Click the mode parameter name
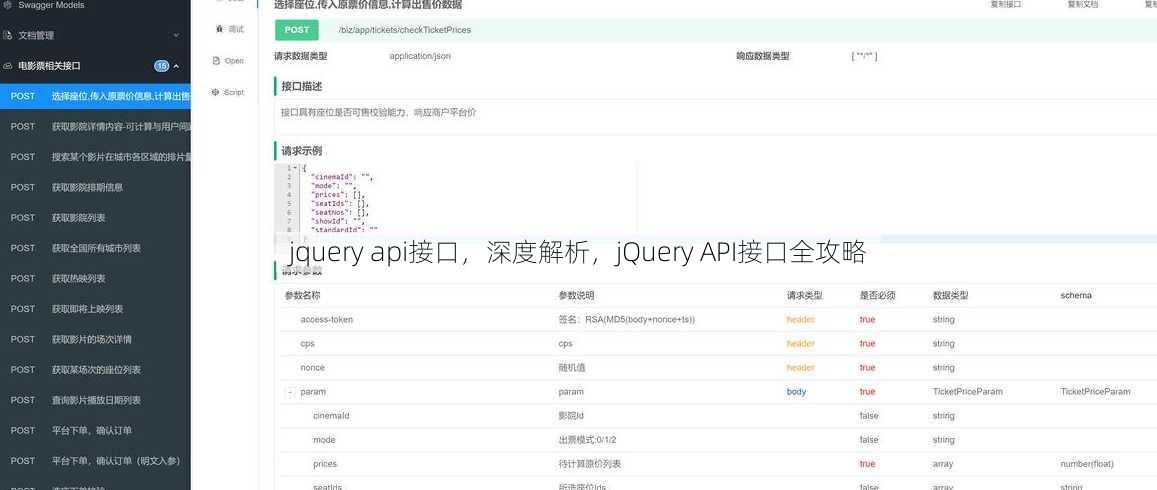Viewport: 1157px width, 490px height. tap(324, 440)
